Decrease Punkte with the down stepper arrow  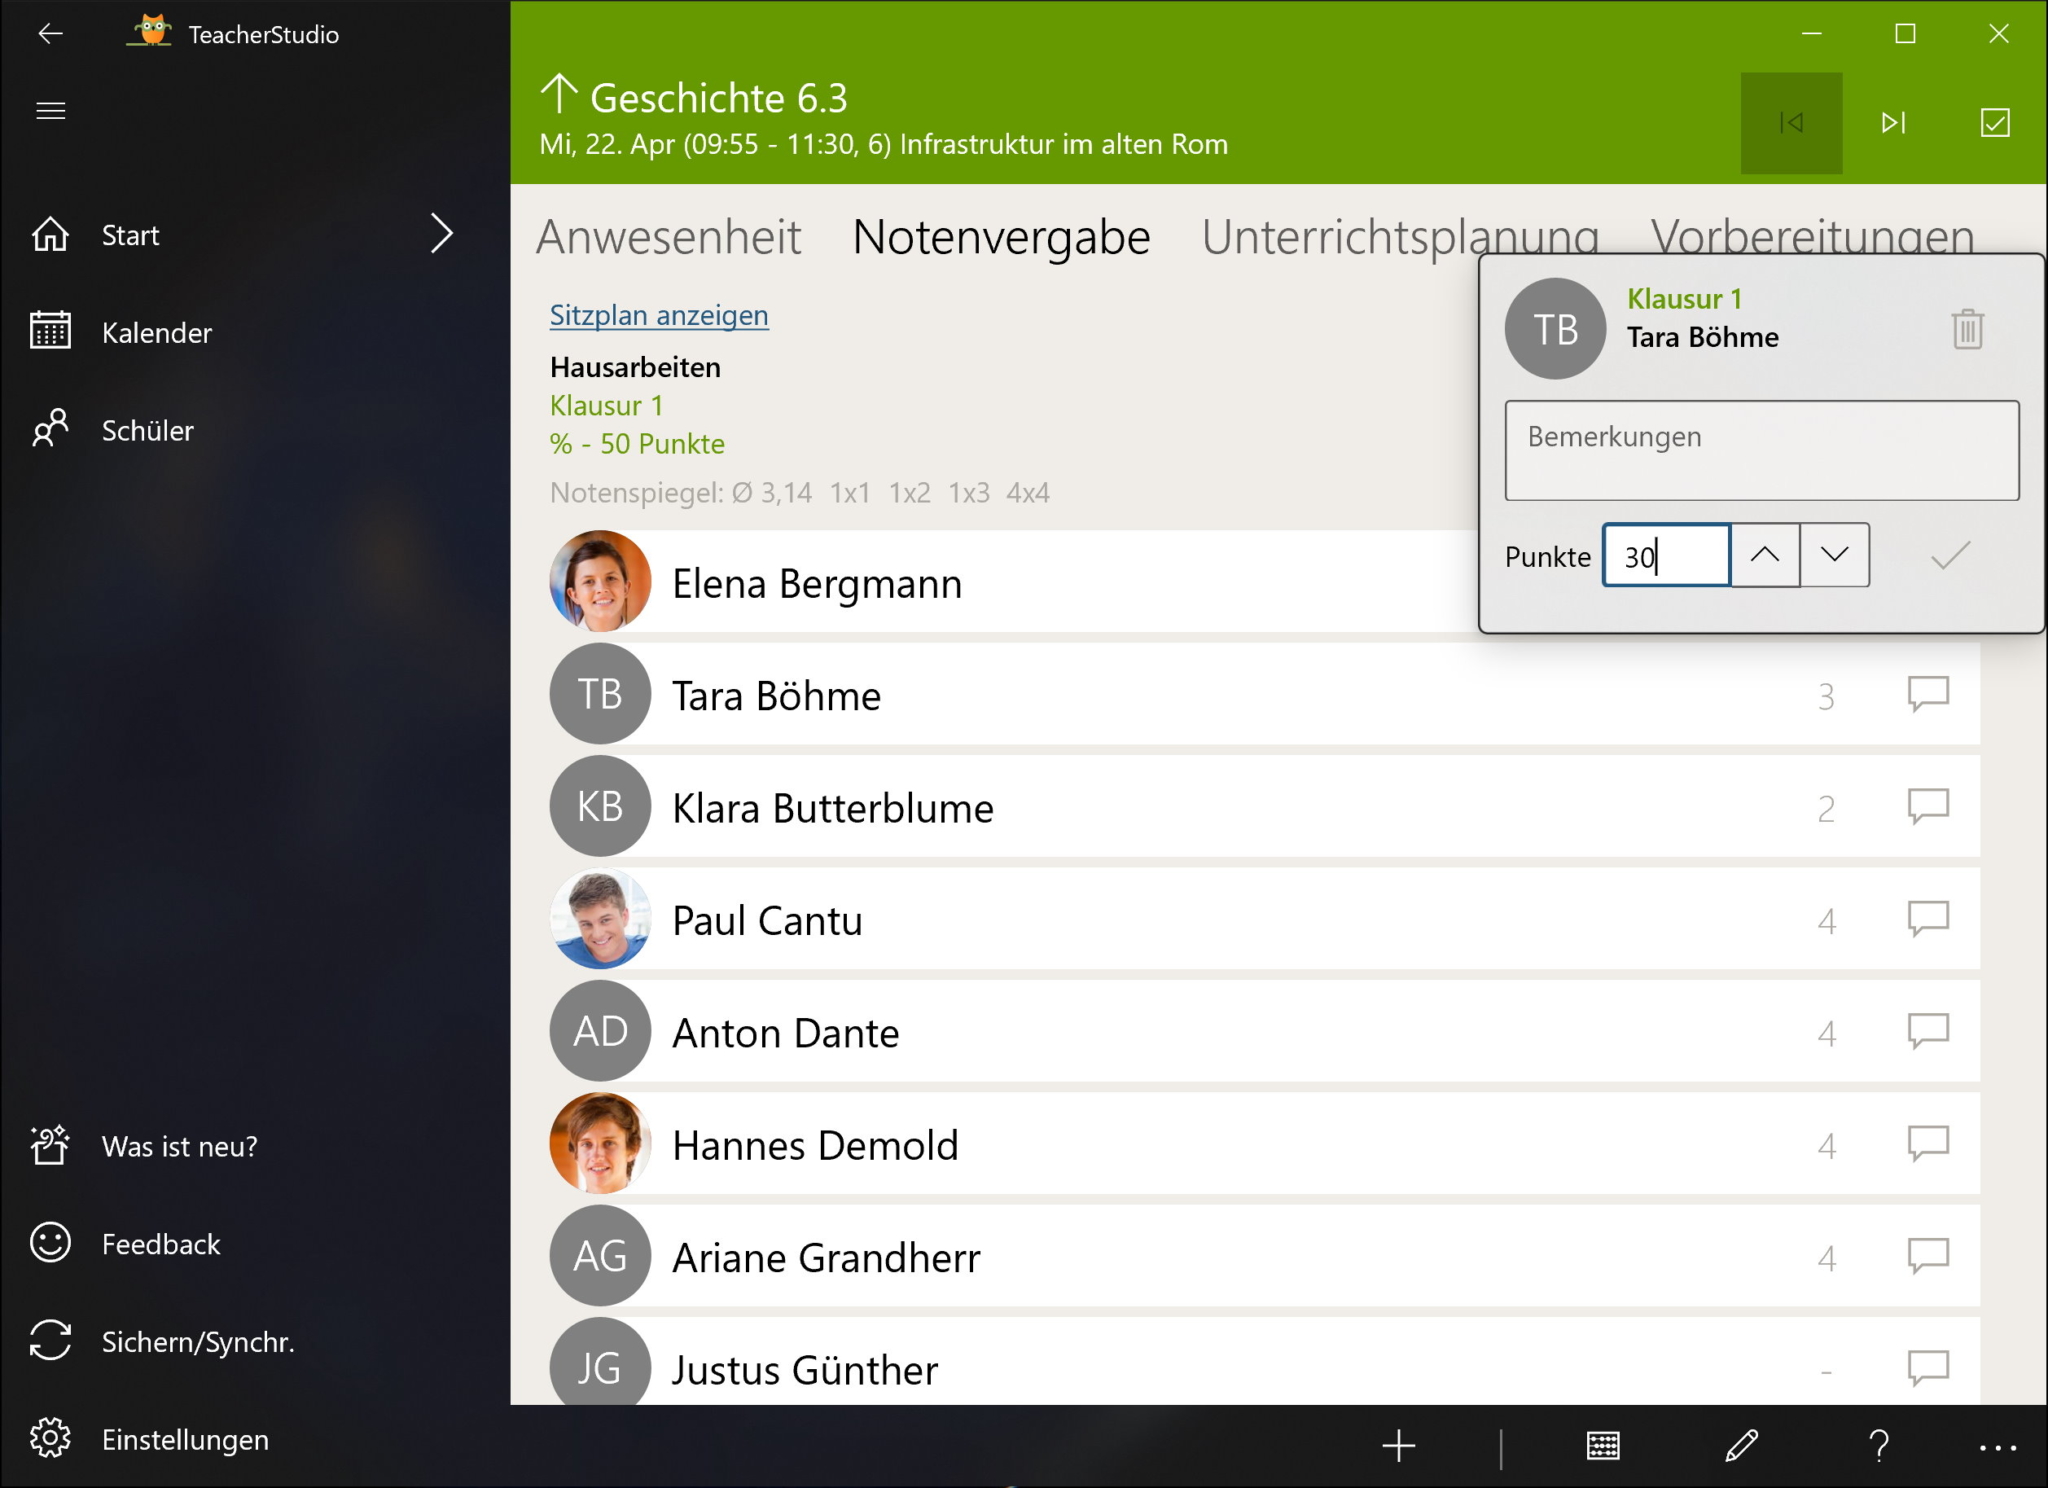pos(1834,555)
